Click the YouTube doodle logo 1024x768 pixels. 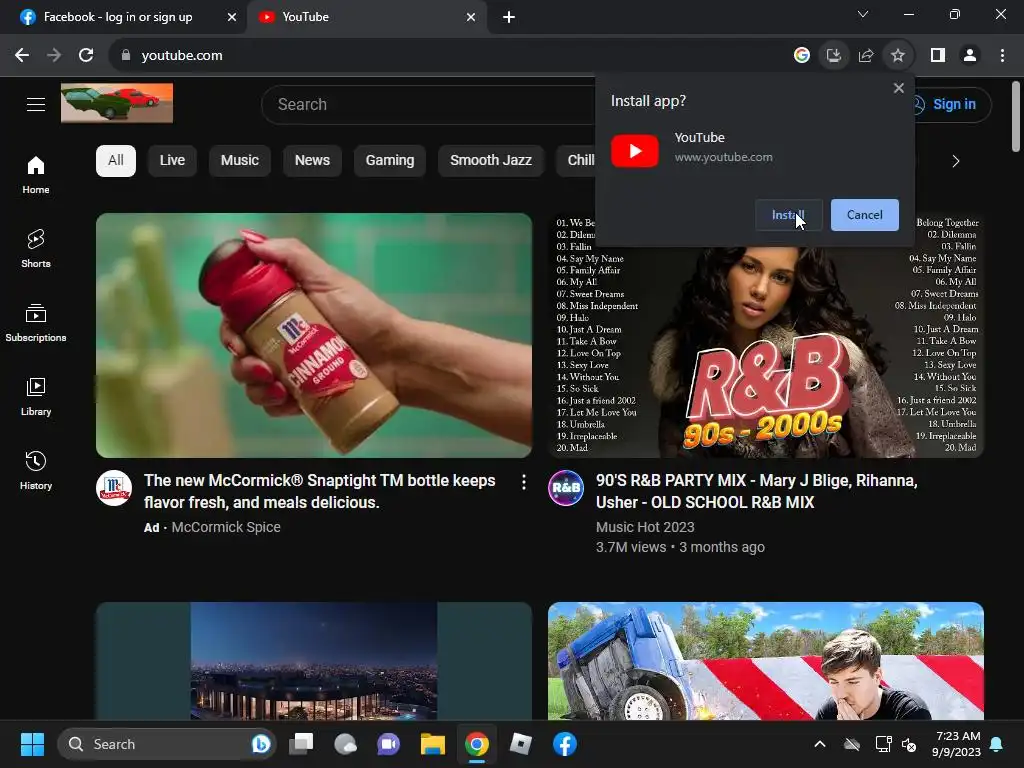117,103
